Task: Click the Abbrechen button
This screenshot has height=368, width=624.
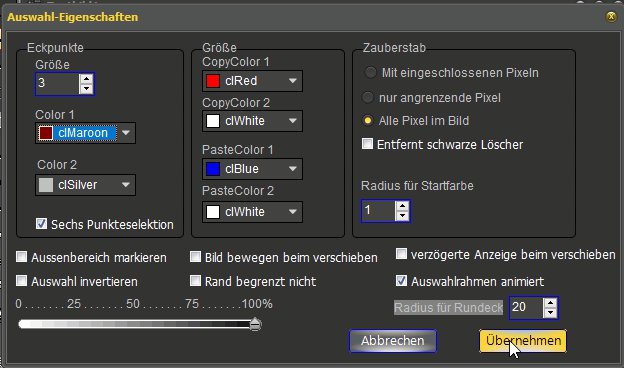Action: tap(393, 341)
